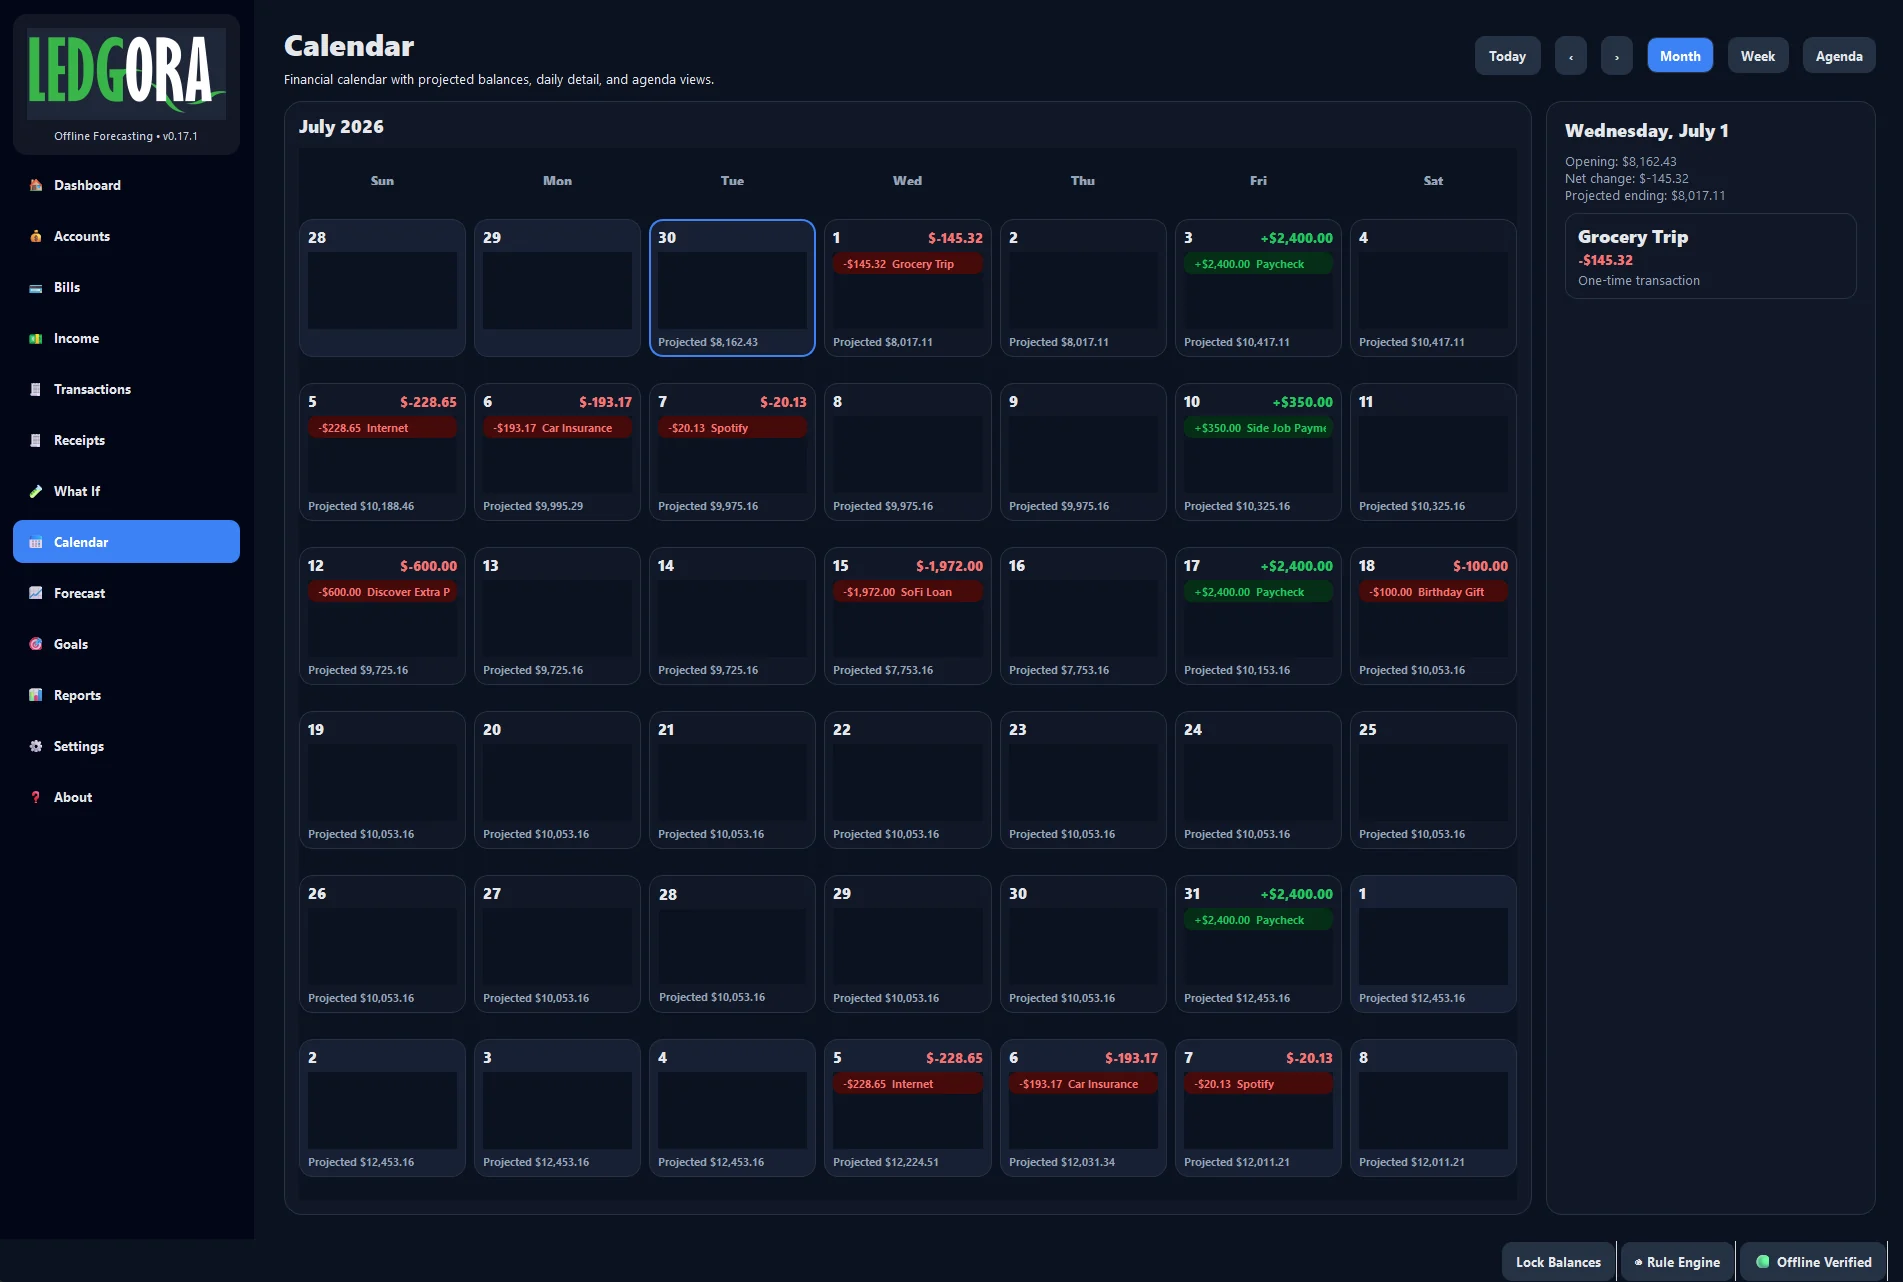
Task: Go to next month with right chevron
Action: pos(1617,56)
